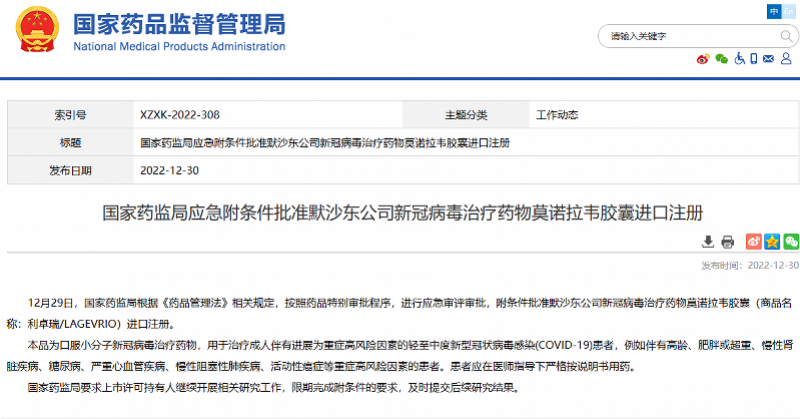This screenshot has height=419, width=800.
Task: Share article to Weibo red icon
Action: coord(754,241)
